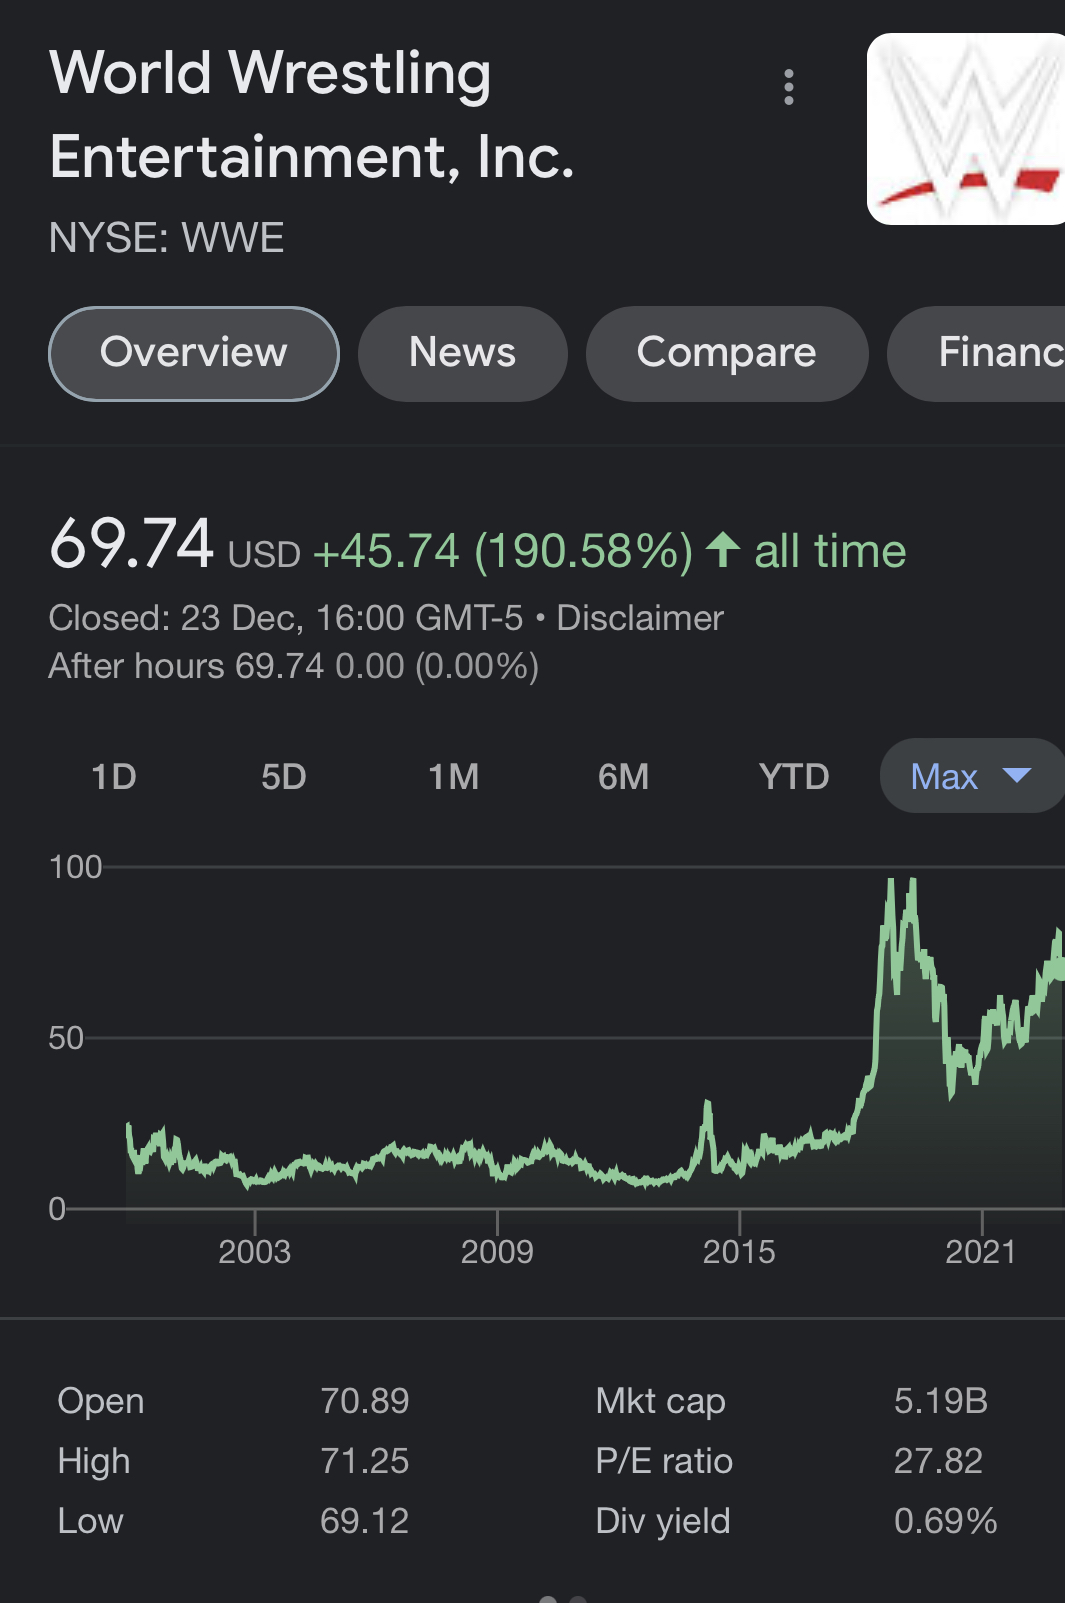Click the World Wrestling Entertainment, Inc. title
The height and width of the screenshot is (1603, 1065).
point(312,114)
